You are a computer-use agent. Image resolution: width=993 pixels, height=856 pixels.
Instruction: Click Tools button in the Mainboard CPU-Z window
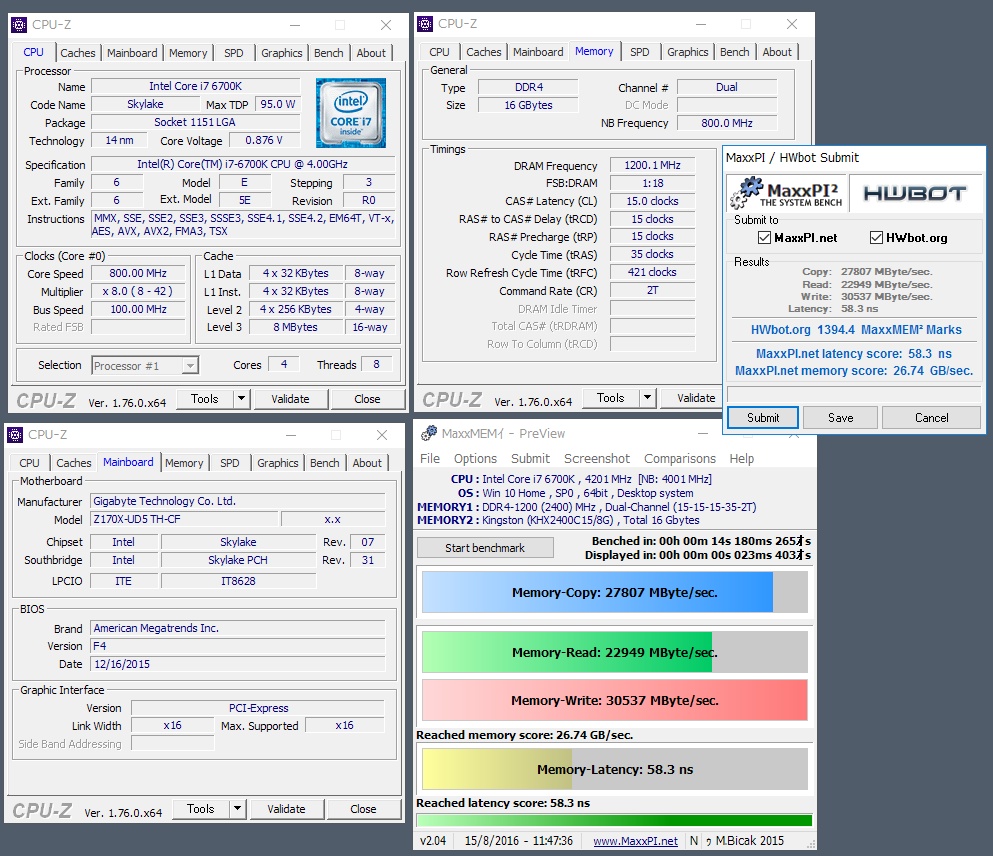click(201, 809)
